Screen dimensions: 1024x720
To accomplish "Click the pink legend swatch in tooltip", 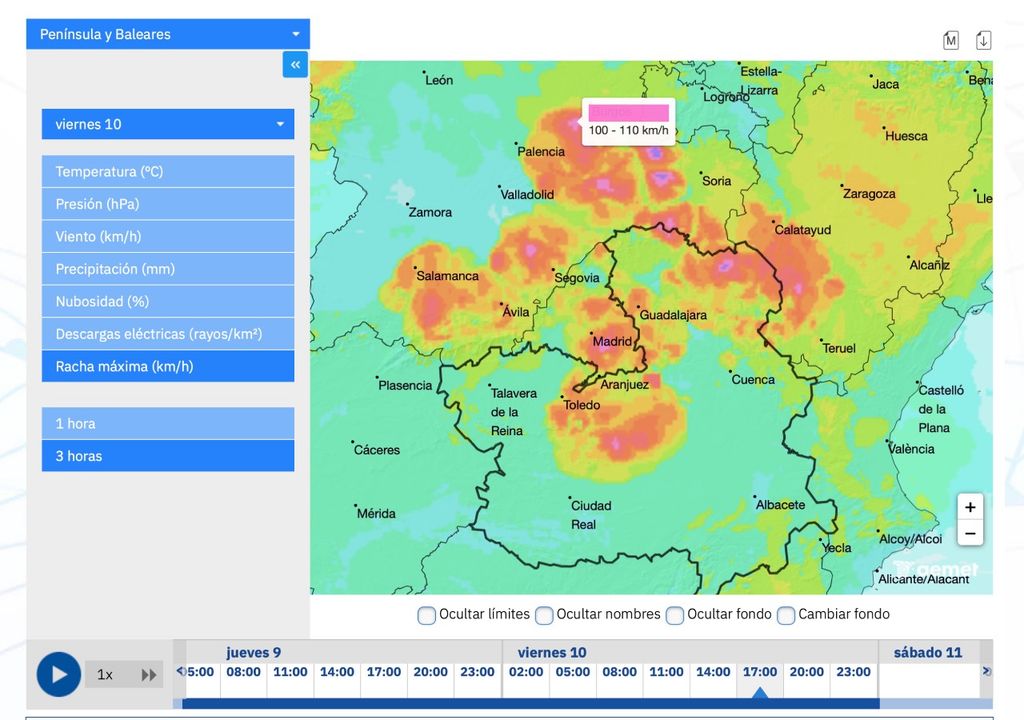I will pyautogui.click(x=629, y=112).
